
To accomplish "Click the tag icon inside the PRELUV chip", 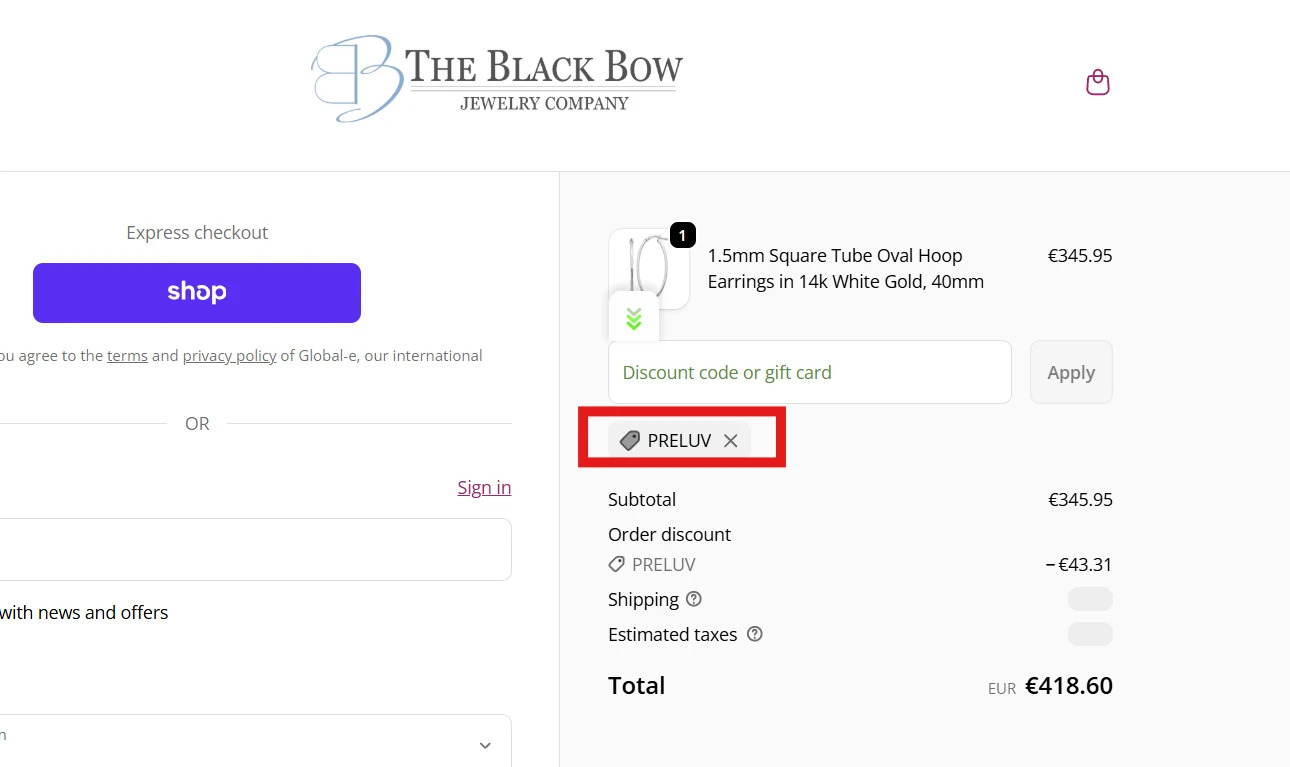I will pos(629,440).
